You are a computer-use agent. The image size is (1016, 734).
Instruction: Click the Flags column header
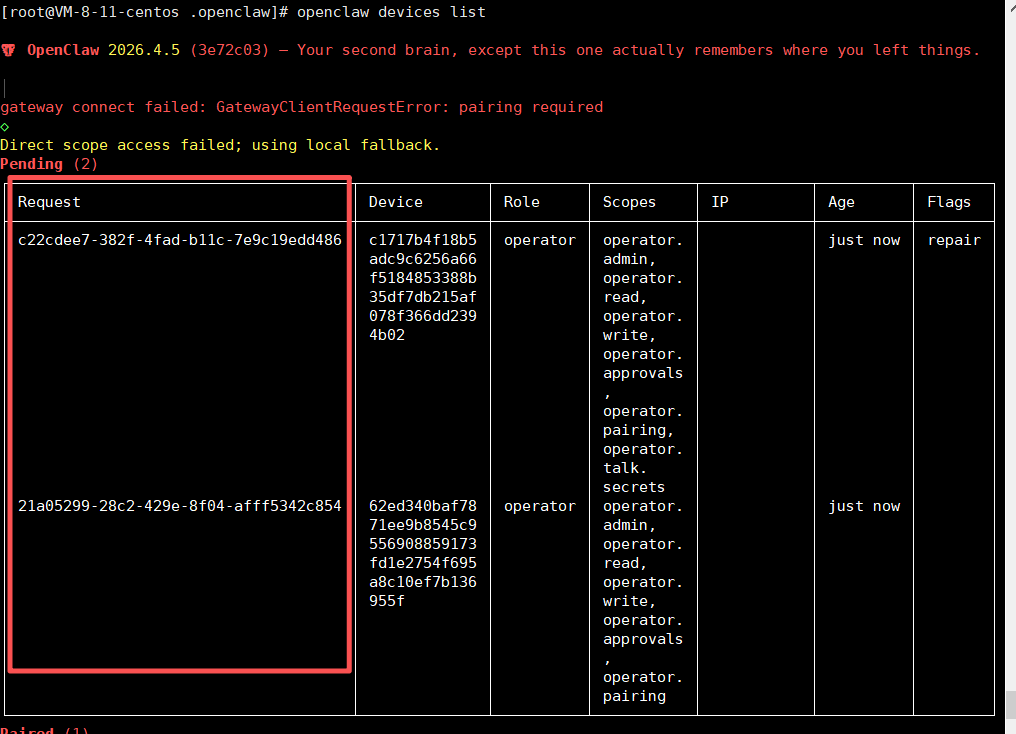tap(948, 202)
